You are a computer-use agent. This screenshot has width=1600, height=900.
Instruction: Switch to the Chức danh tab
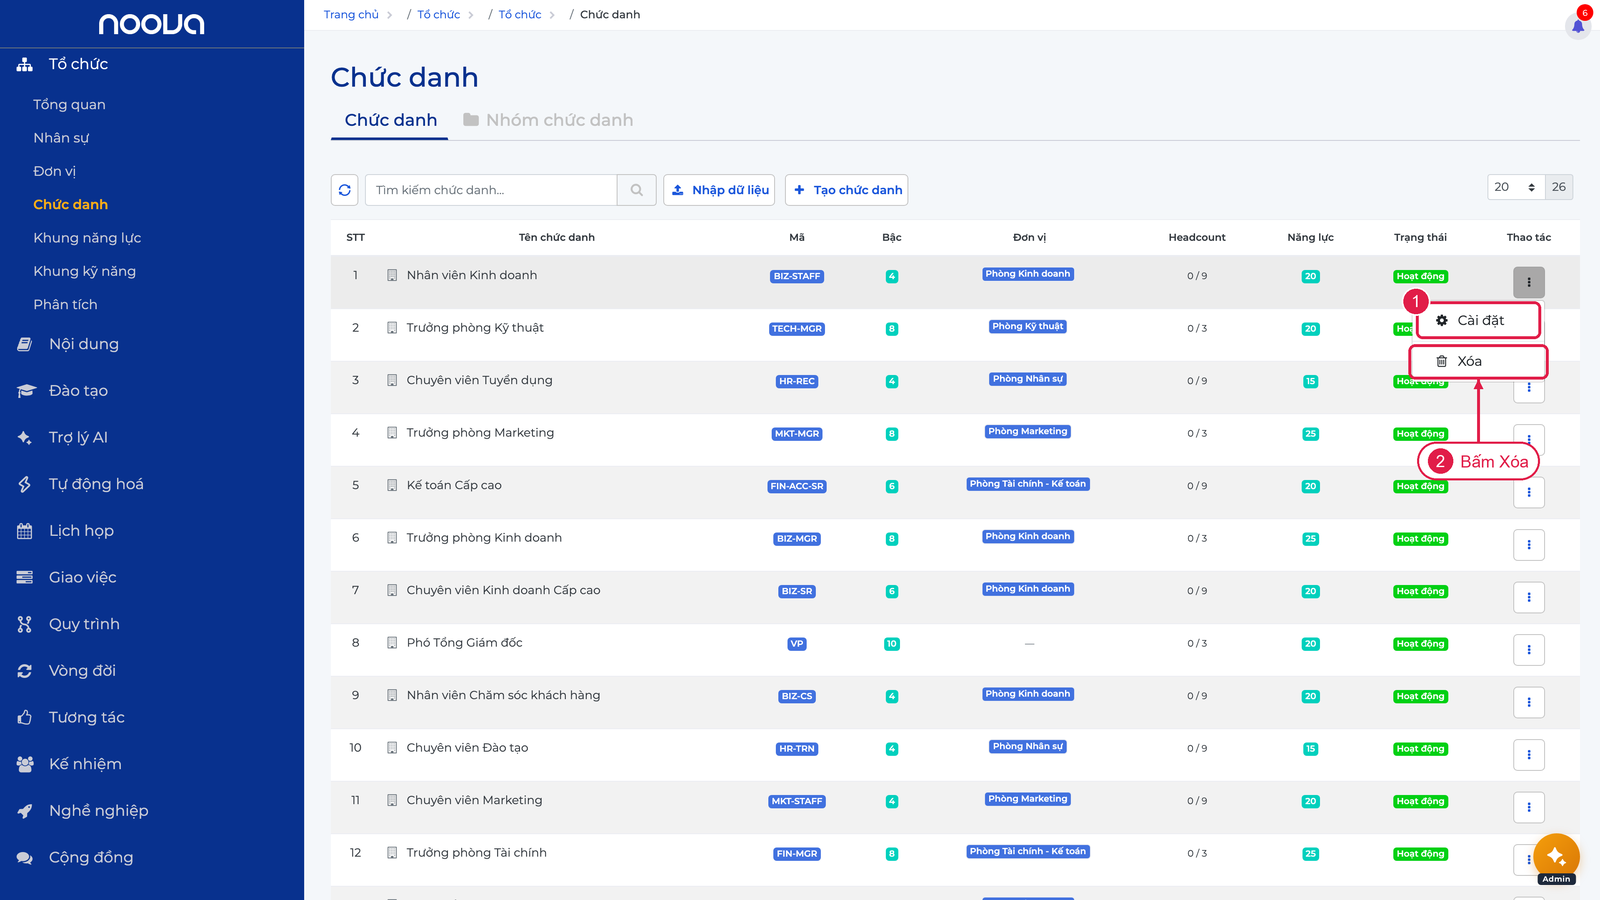pos(391,120)
